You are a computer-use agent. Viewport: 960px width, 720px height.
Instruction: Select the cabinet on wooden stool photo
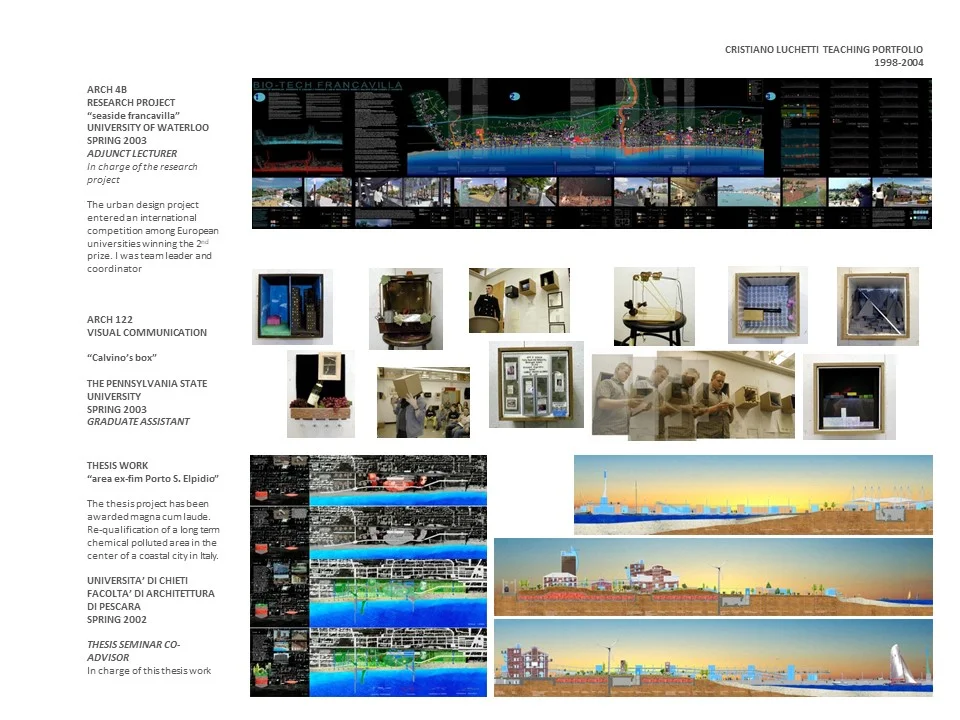coord(405,309)
